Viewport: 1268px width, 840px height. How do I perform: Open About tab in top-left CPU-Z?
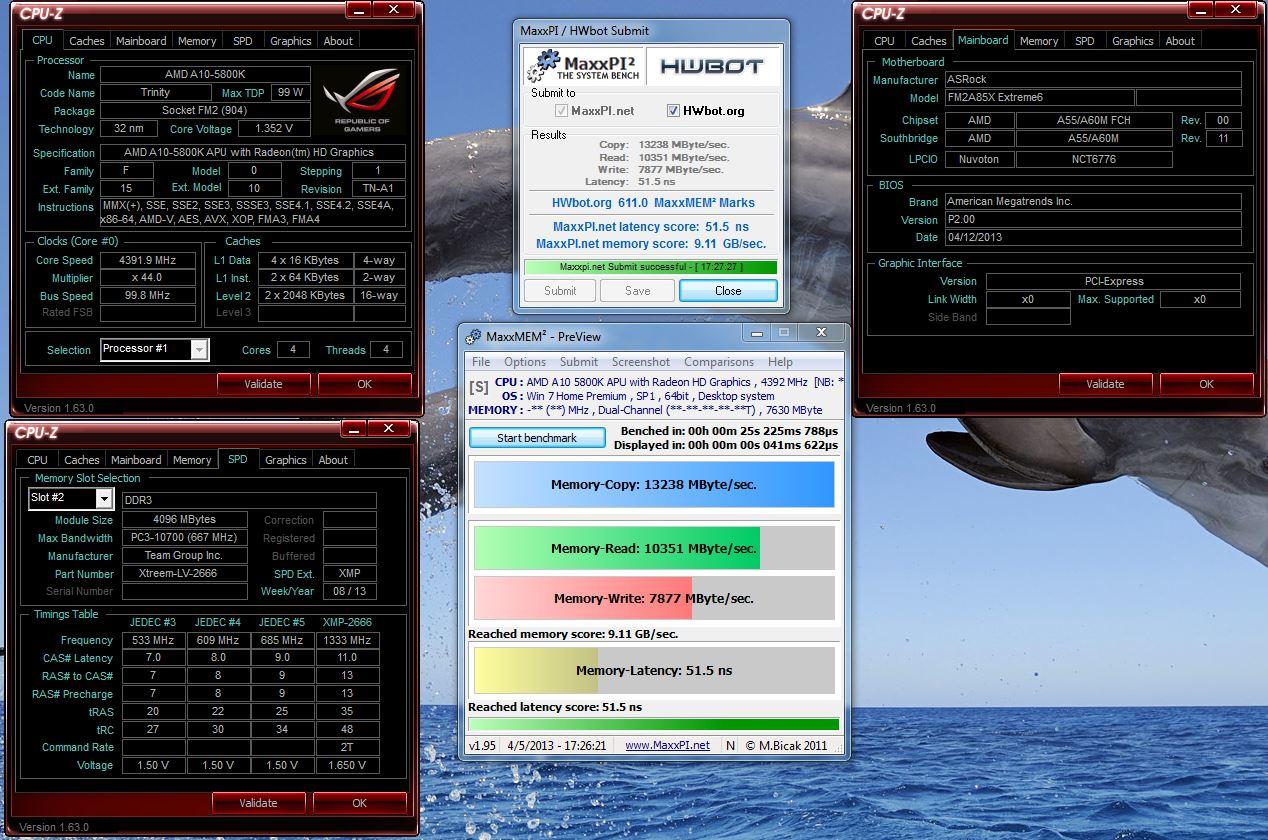tap(338, 41)
